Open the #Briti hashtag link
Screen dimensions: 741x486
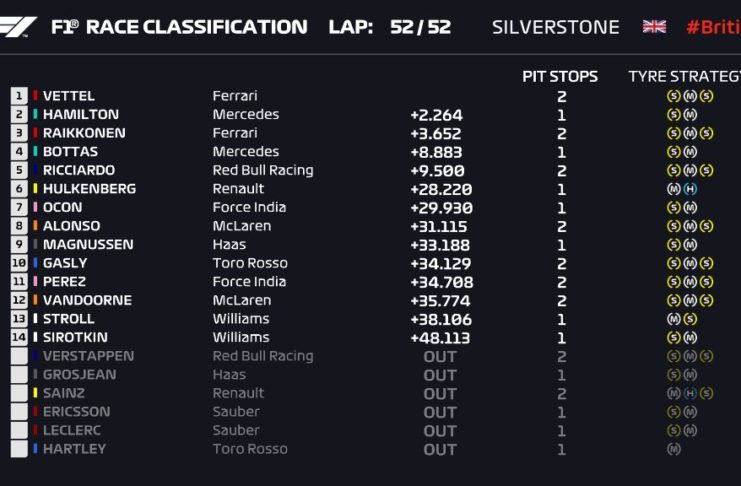[x=712, y=27]
